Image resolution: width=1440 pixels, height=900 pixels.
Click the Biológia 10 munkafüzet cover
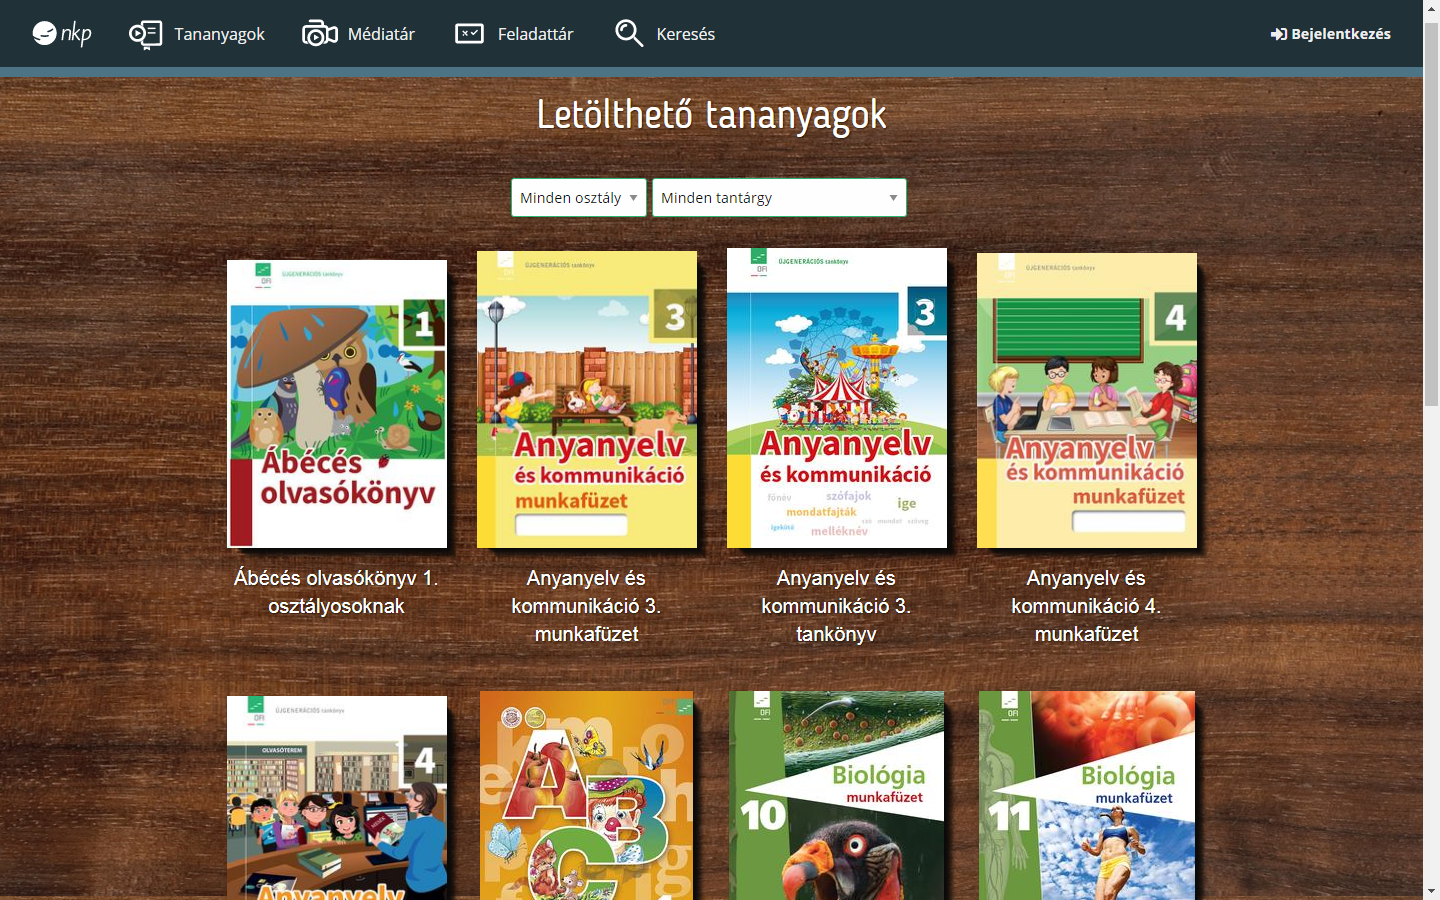(837, 795)
